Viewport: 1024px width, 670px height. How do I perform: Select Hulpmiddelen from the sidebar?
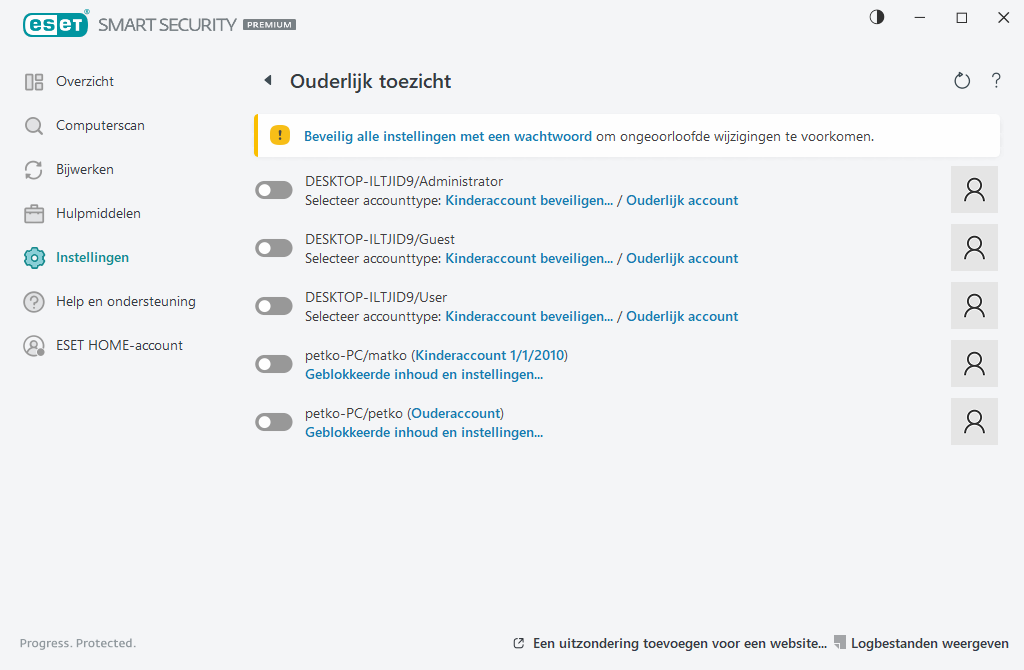98,214
